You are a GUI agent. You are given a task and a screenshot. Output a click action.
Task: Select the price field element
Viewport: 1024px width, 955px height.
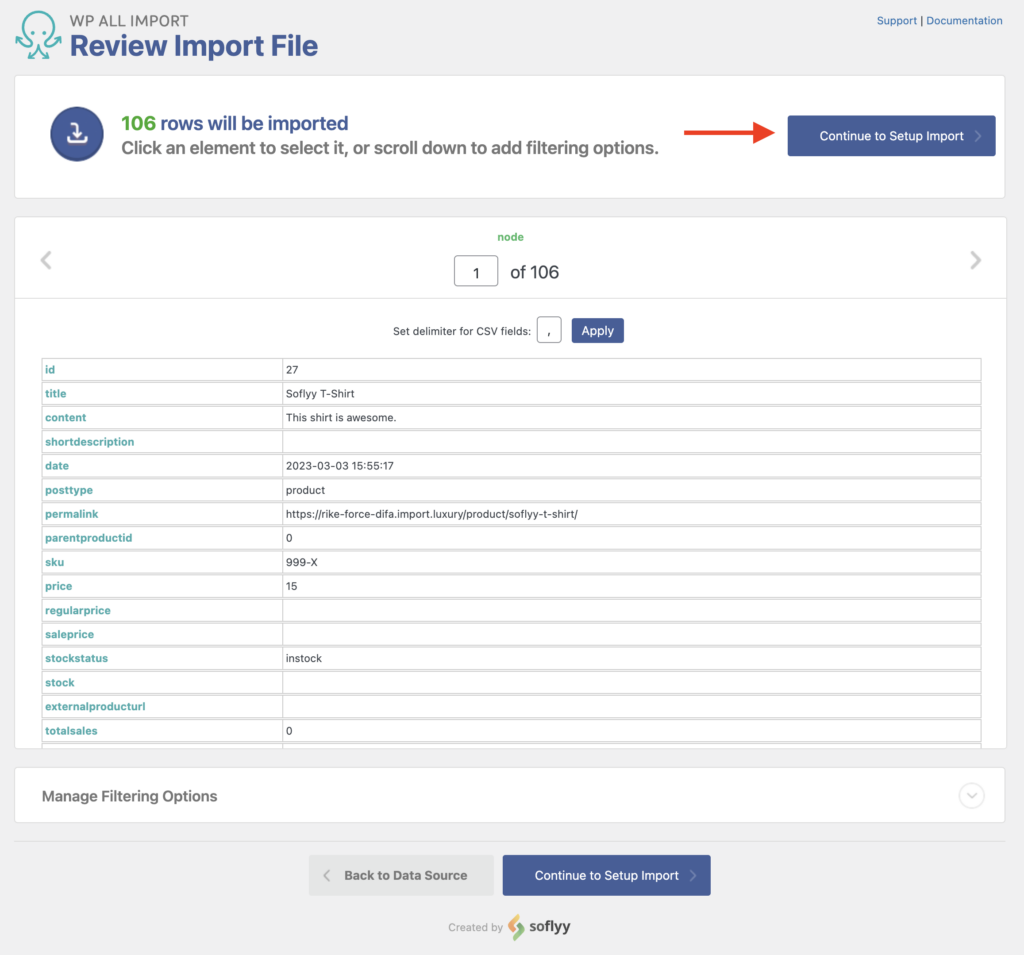pyautogui.click(x=57, y=586)
